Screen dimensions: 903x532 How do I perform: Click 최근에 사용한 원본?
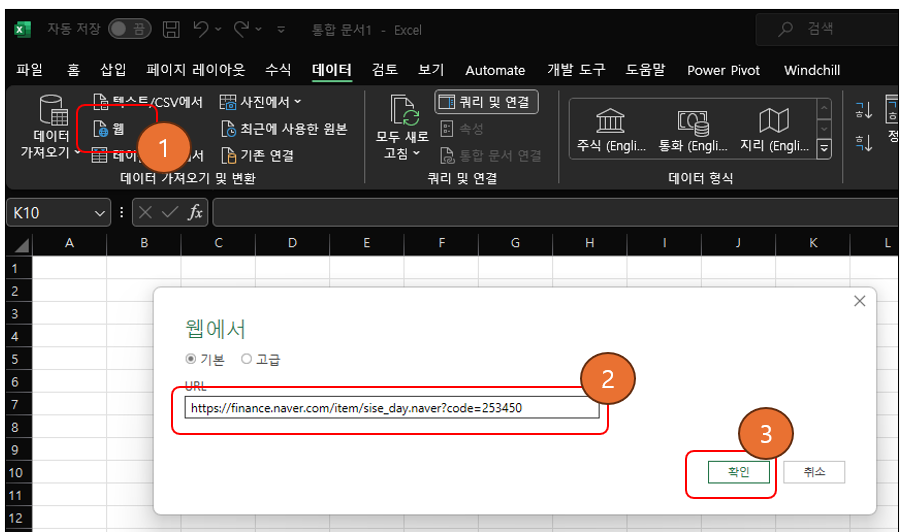pyautogui.click(x=285, y=129)
